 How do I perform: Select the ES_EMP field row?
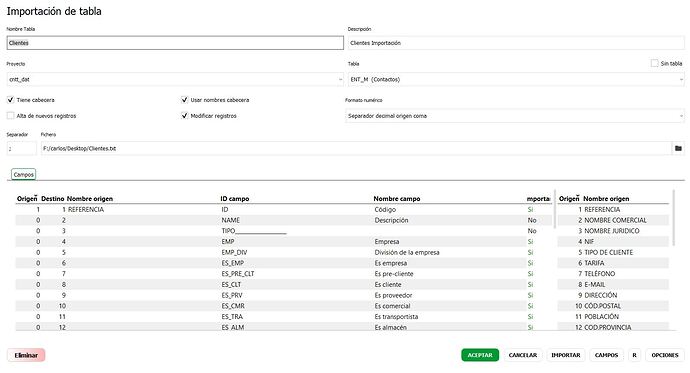coord(284,263)
